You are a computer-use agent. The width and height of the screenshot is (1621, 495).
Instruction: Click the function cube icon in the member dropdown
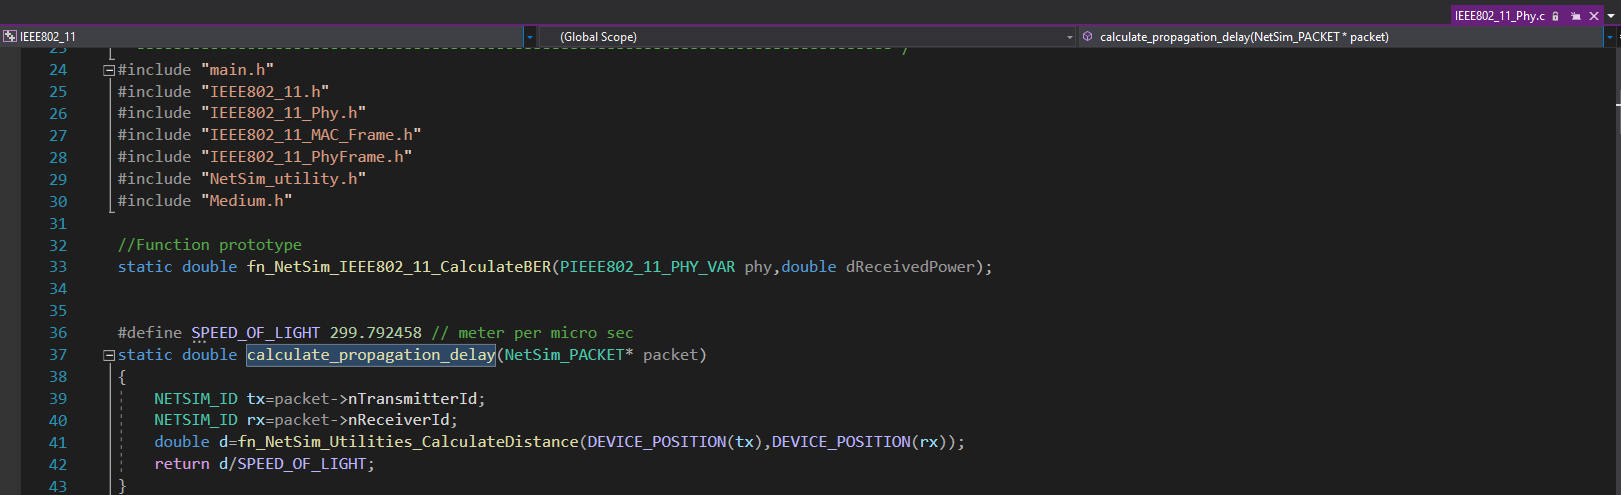coord(1088,37)
